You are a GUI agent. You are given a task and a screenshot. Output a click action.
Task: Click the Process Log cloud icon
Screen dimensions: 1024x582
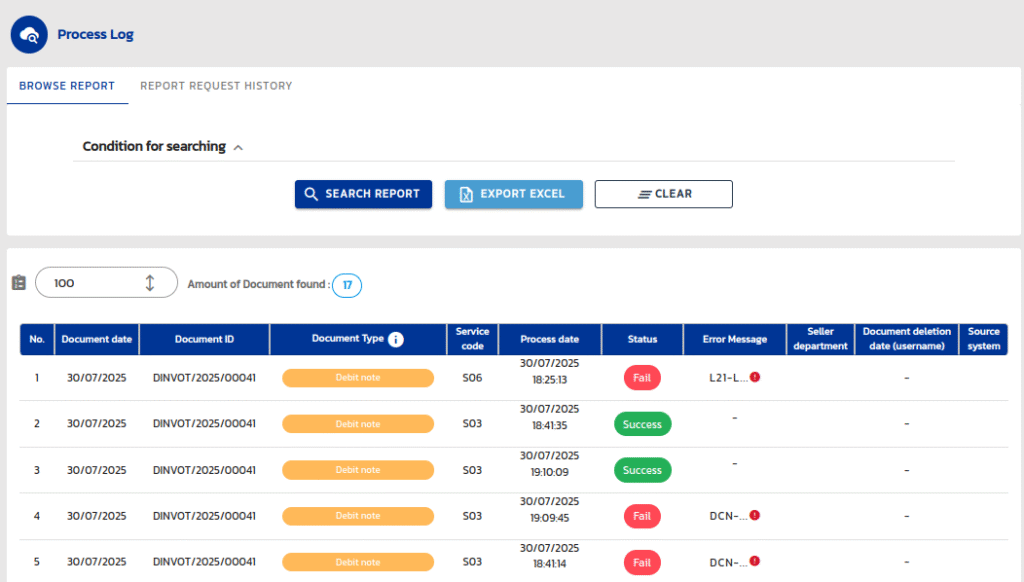[29, 33]
